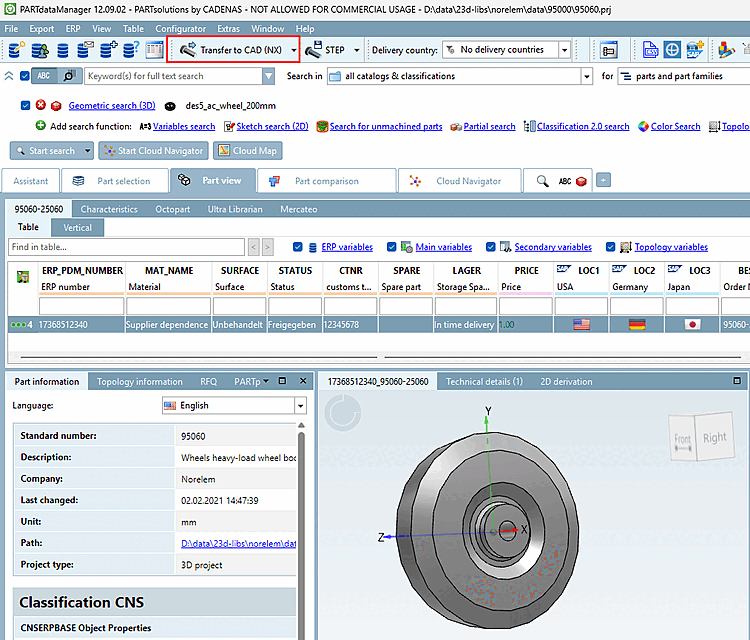Open the Configurator menu
This screenshot has width=750, height=640.
[181, 29]
